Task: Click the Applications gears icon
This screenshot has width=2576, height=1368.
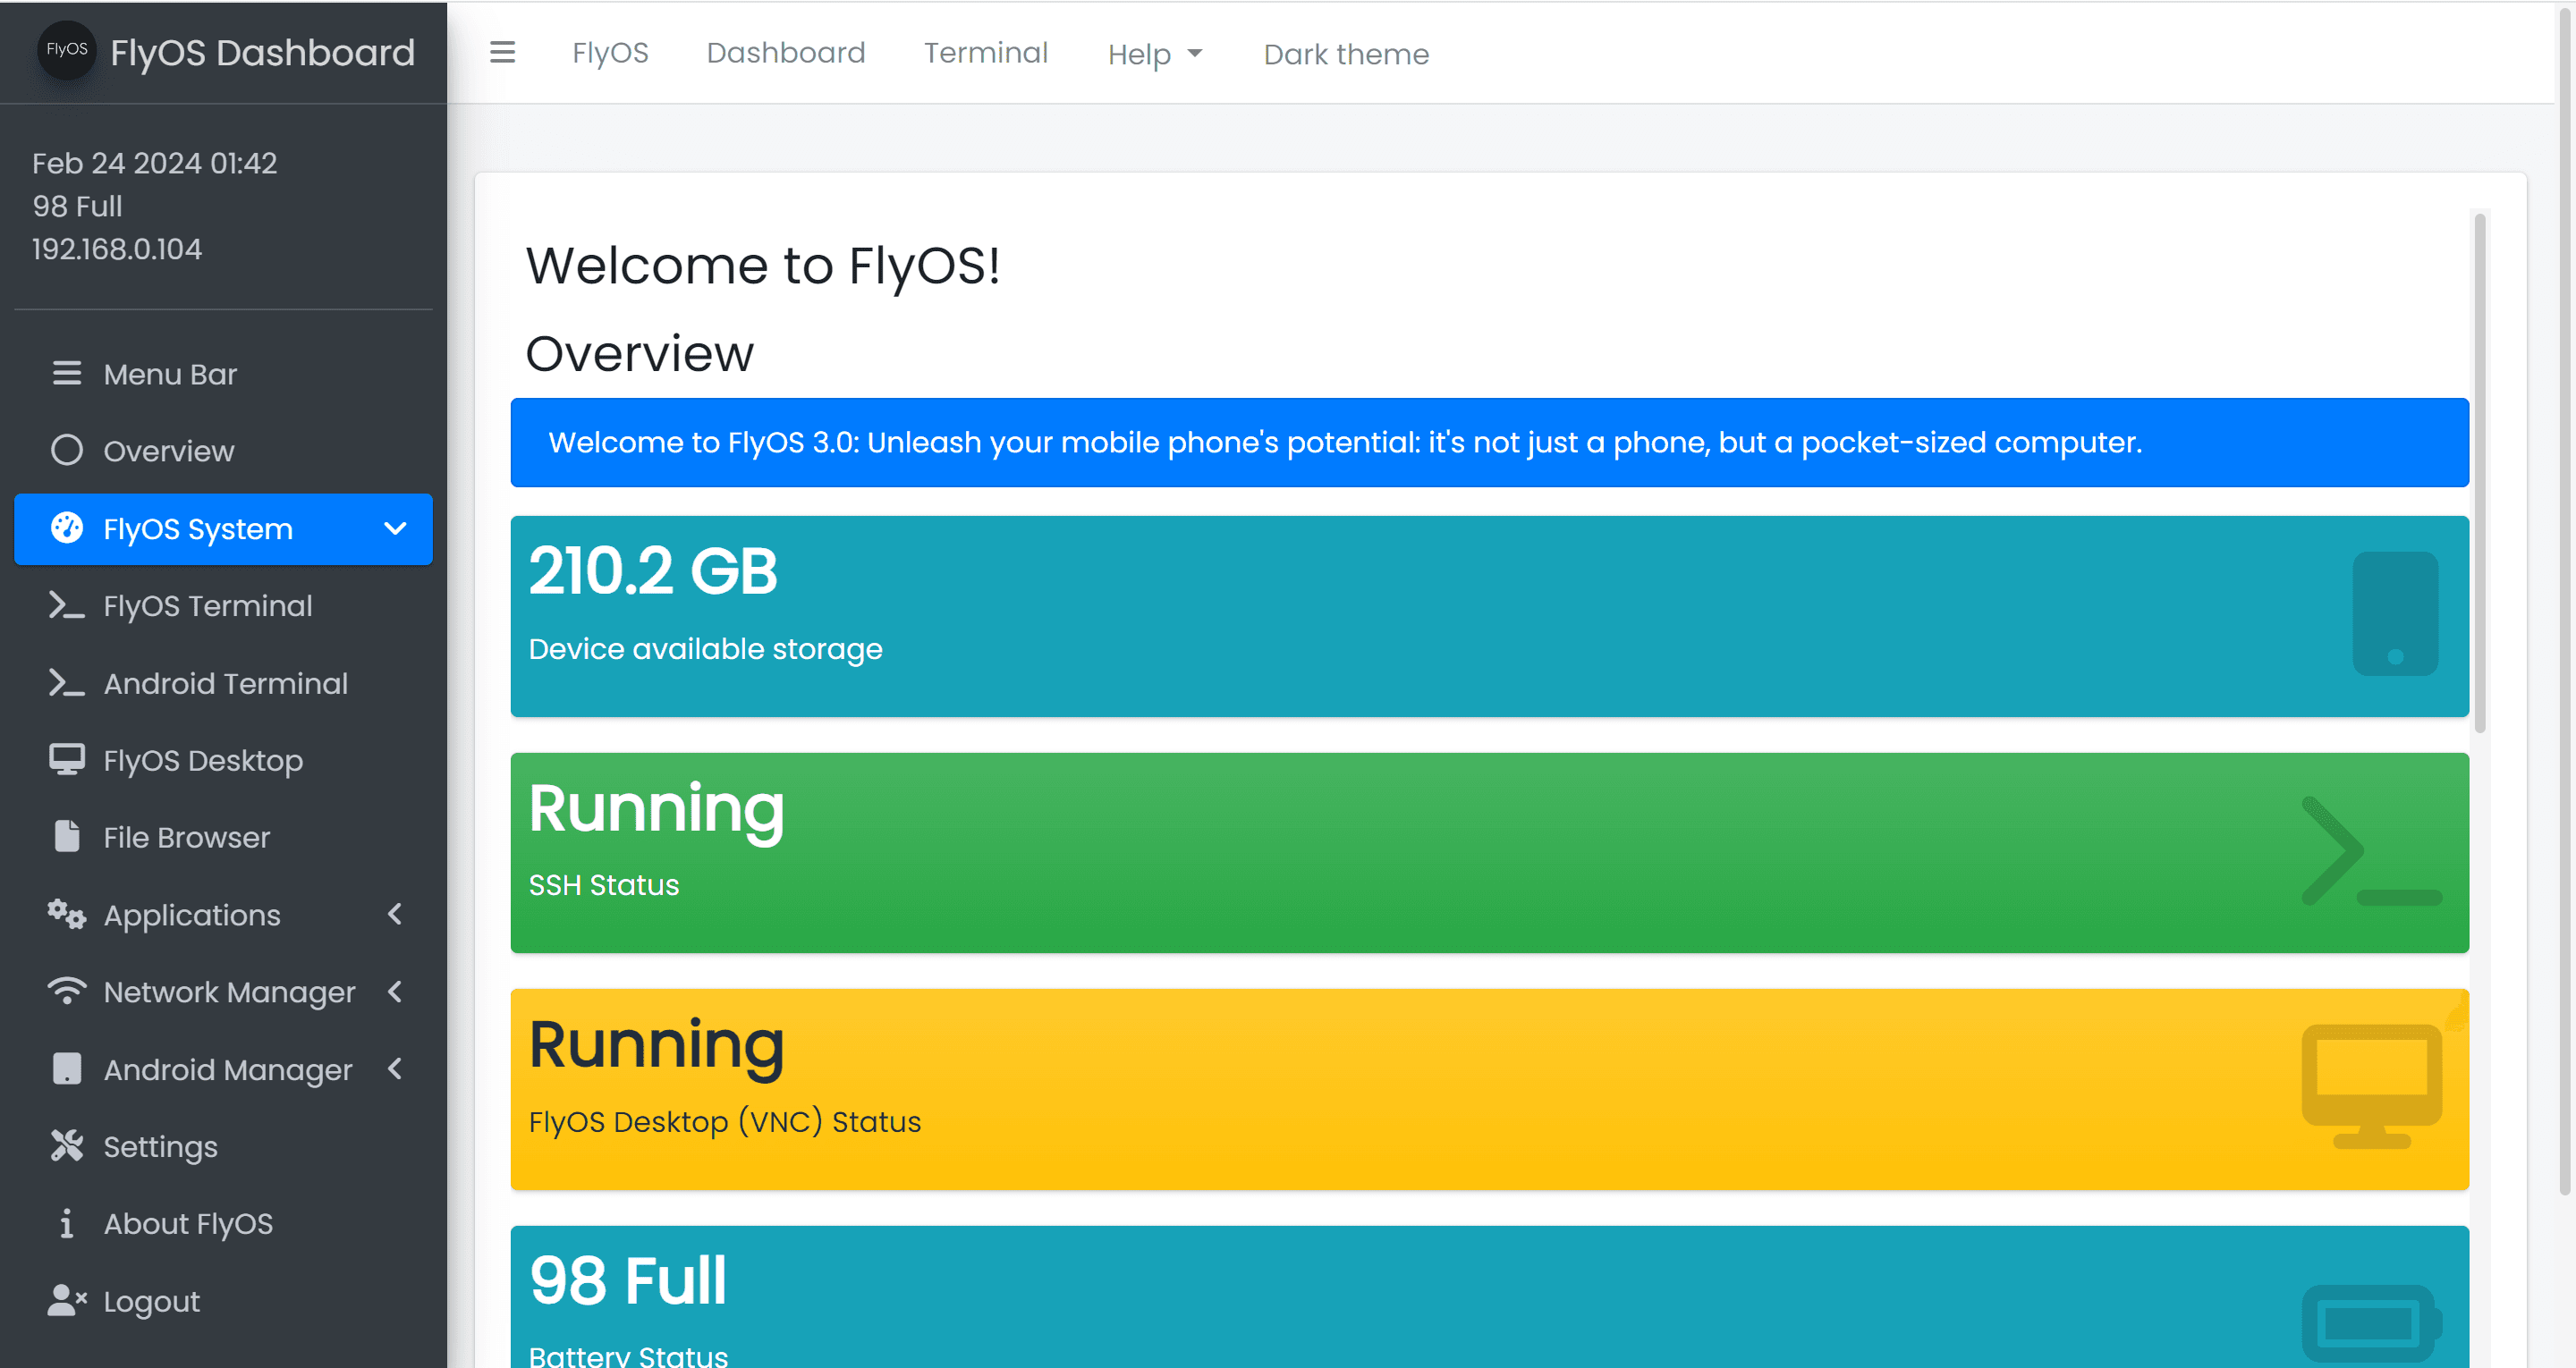Action: pyautogui.click(x=67, y=914)
